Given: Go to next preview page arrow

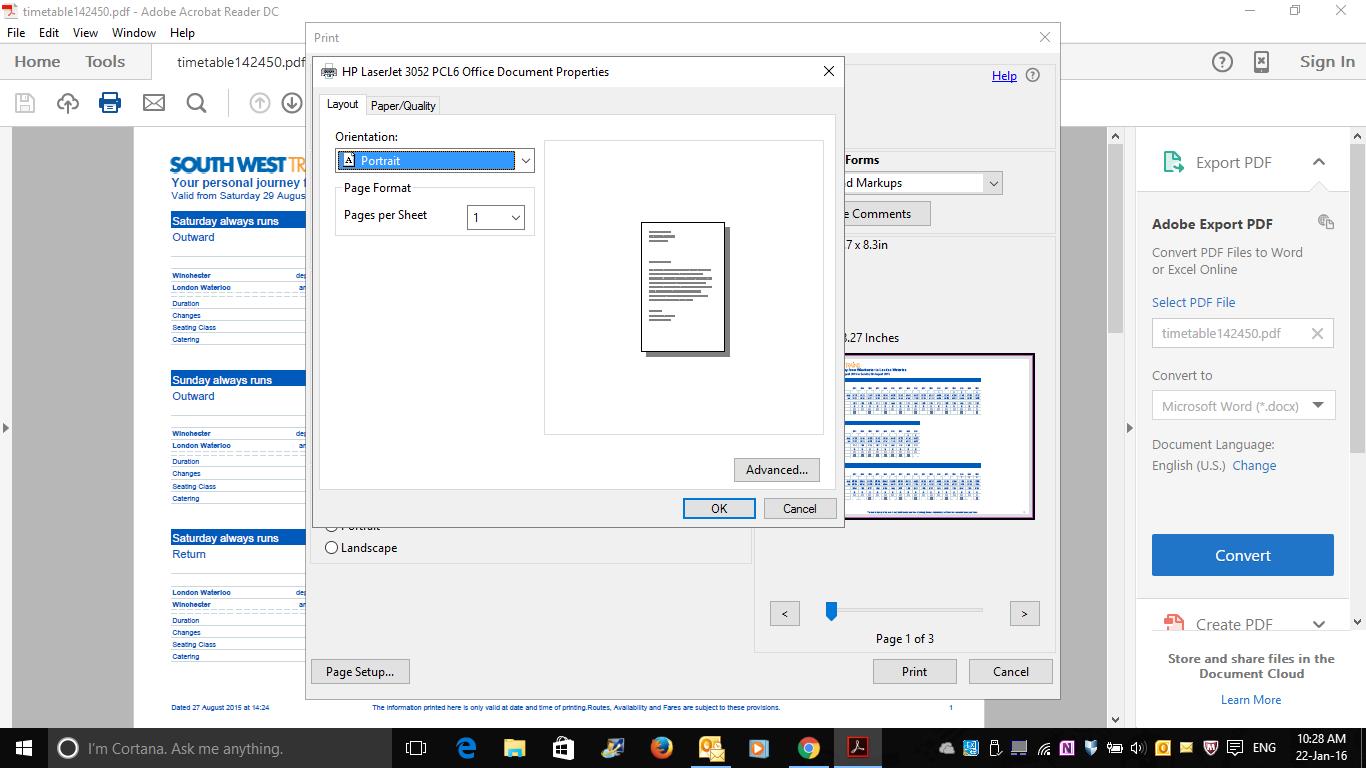Looking at the screenshot, I should pyautogui.click(x=1024, y=614).
